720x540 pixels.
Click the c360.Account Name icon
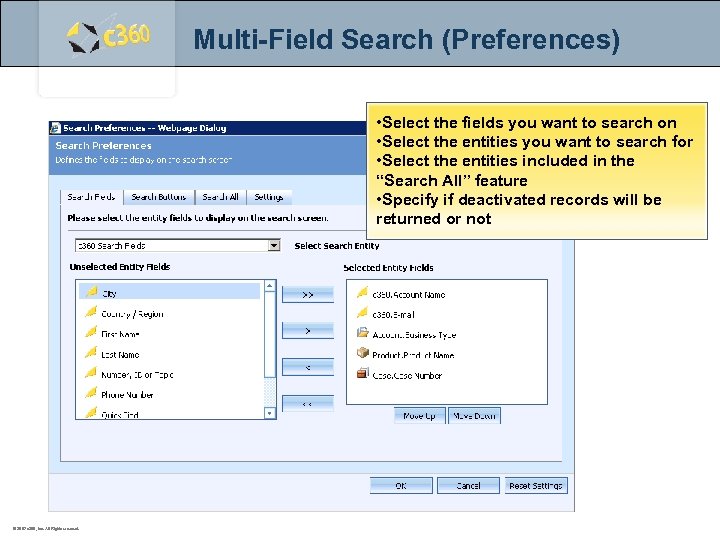click(363, 292)
